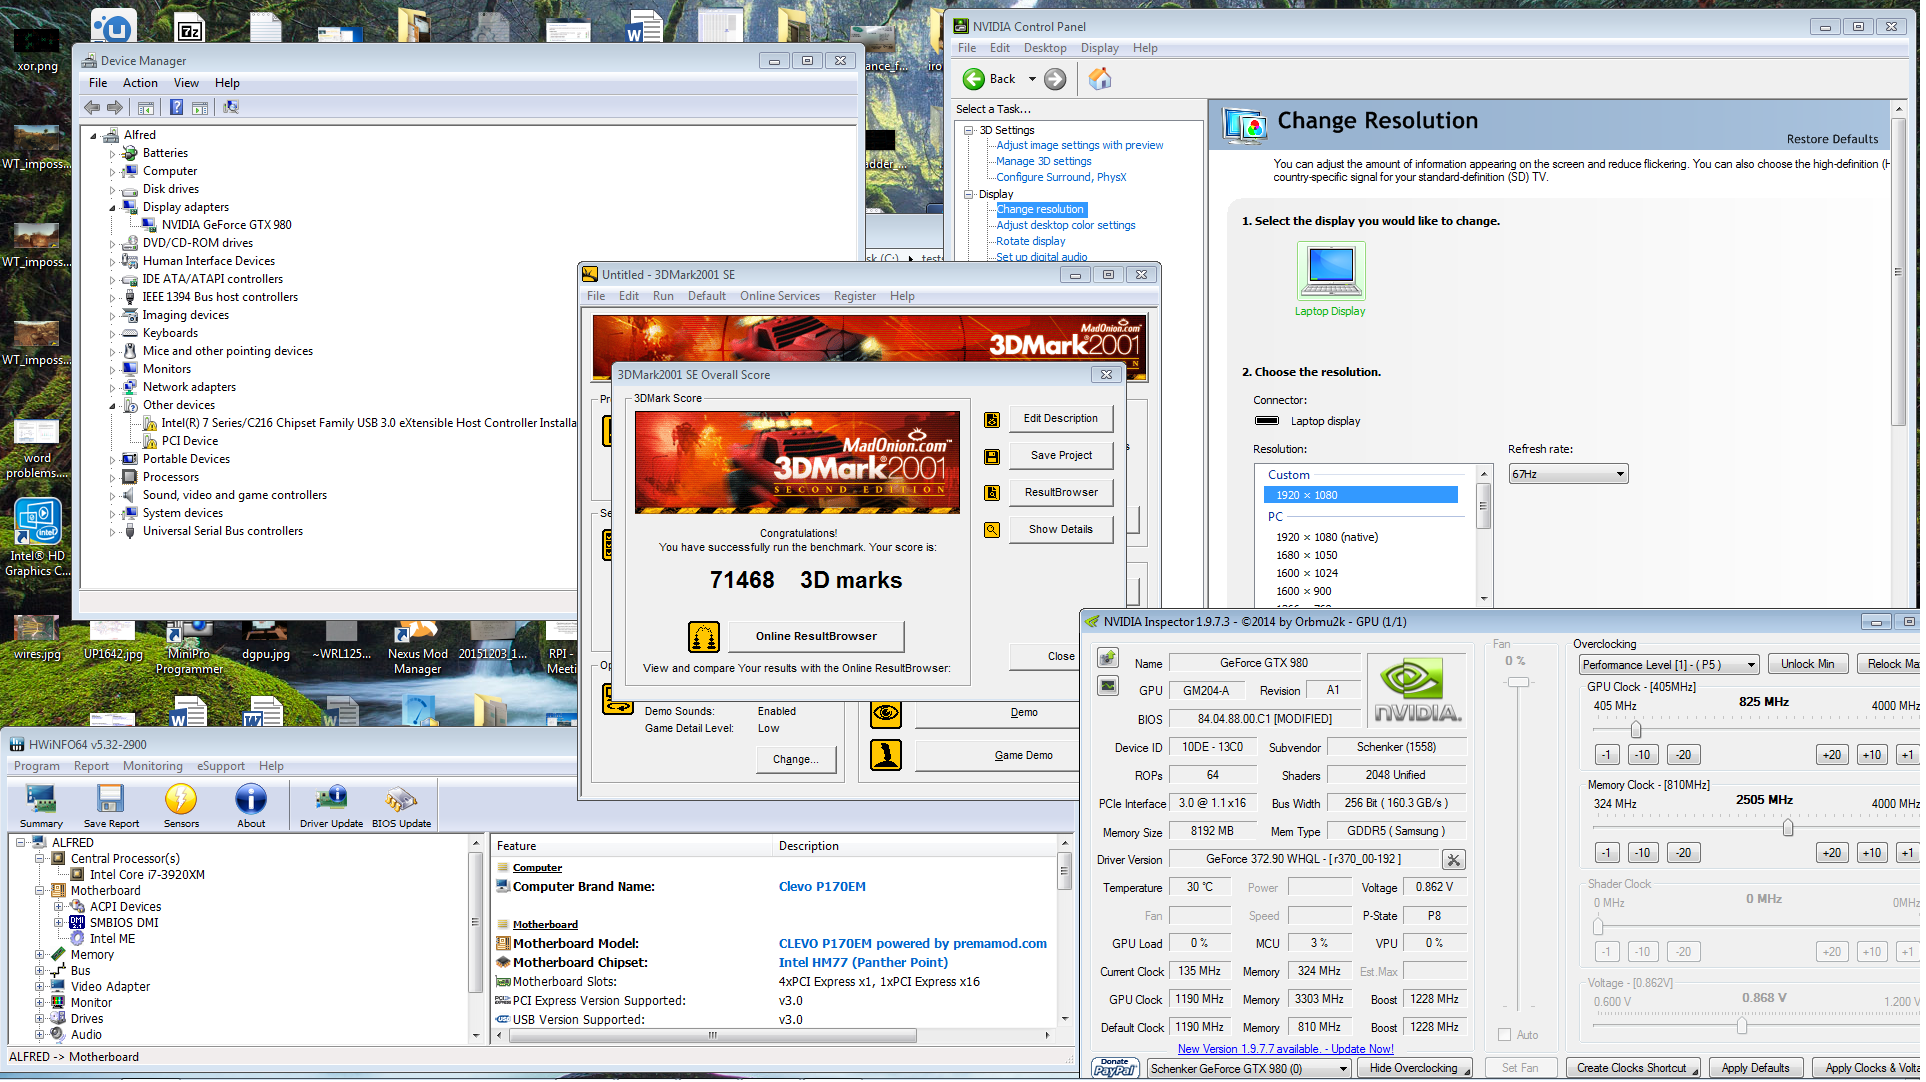Expand Processors node in Device Manager
Image resolution: width=1926 pixels, height=1082 pixels.
click(x=113, y=478)
